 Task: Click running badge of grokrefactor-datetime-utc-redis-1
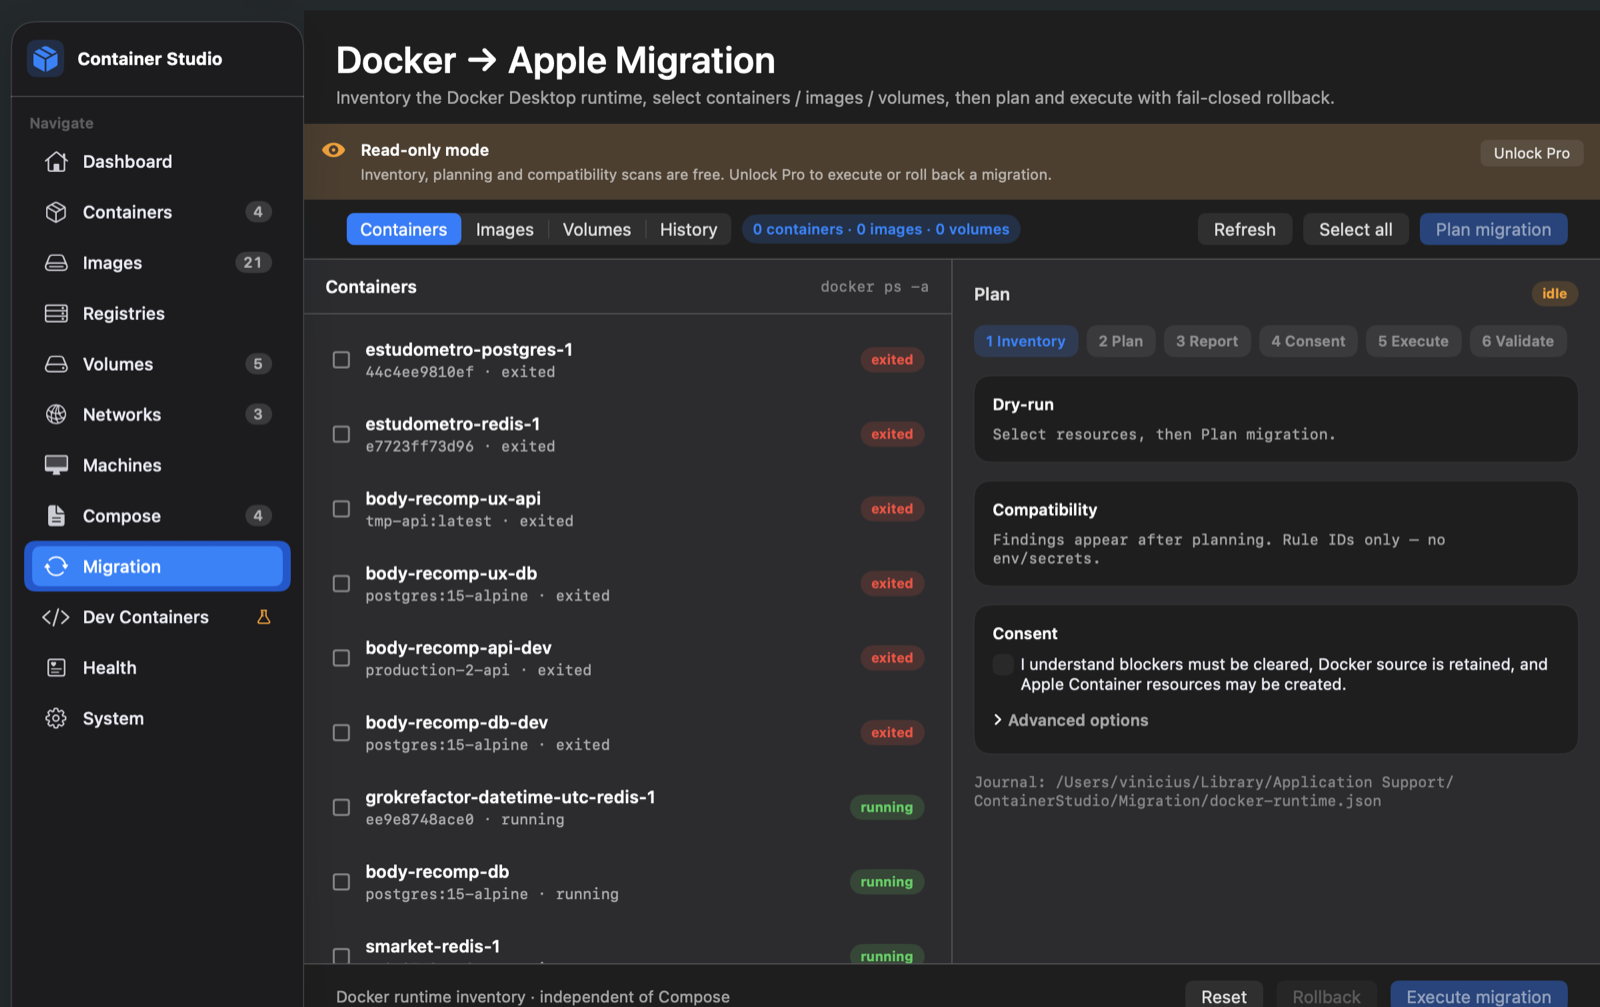(x=887, y=807)
